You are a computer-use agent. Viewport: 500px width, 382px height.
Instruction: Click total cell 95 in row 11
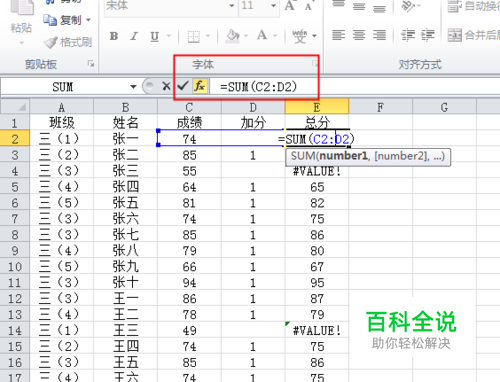coord(317,283)
